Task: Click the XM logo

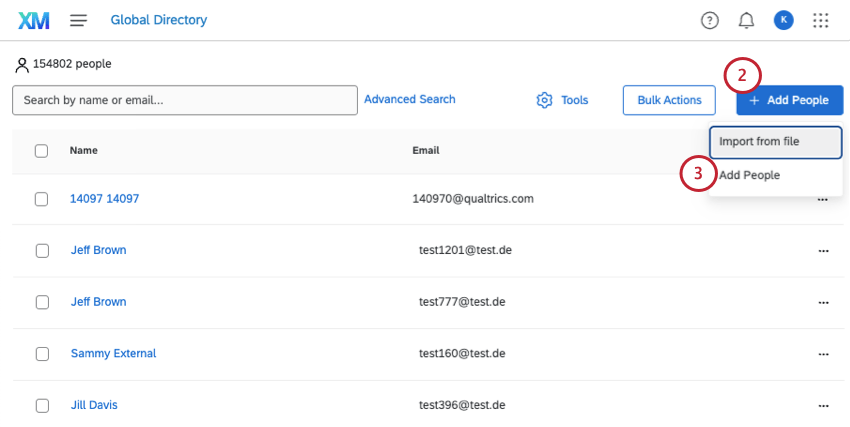Action: point(35,20)
